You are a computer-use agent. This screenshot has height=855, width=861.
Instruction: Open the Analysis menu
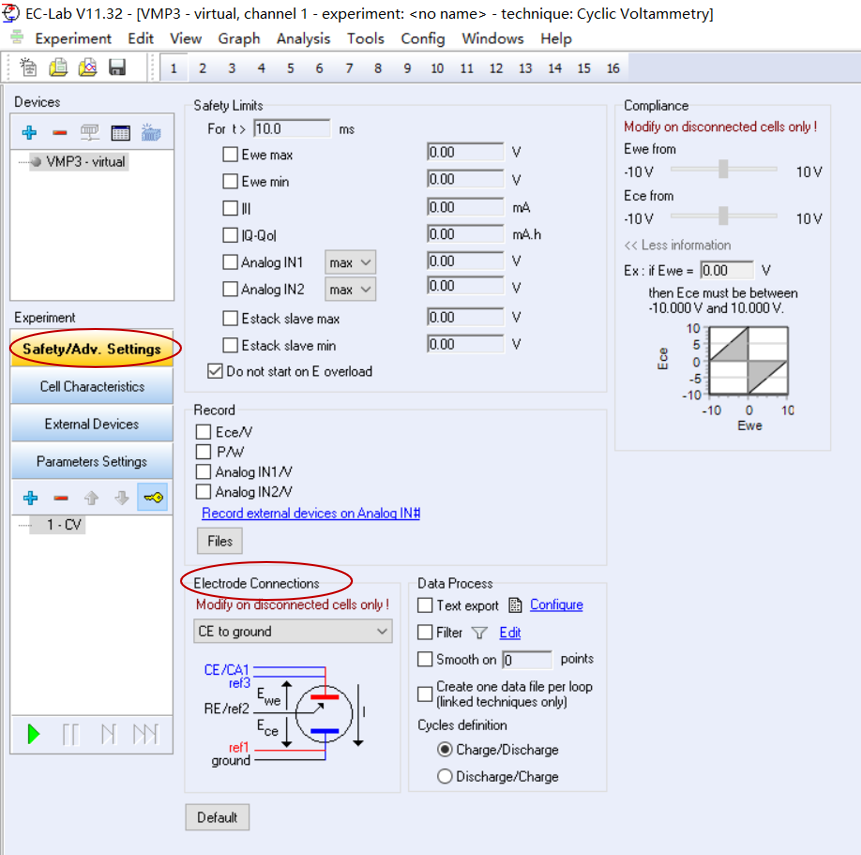click(x=303, y=38)
